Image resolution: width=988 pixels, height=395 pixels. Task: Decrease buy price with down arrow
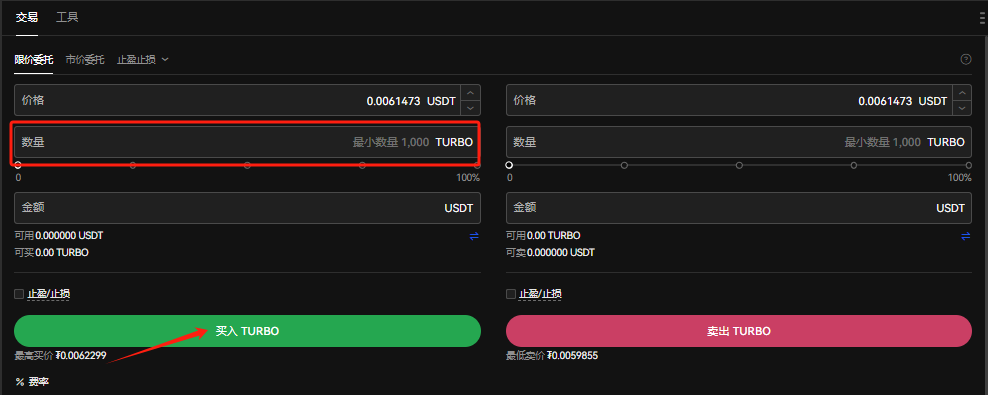pos(471,108)
